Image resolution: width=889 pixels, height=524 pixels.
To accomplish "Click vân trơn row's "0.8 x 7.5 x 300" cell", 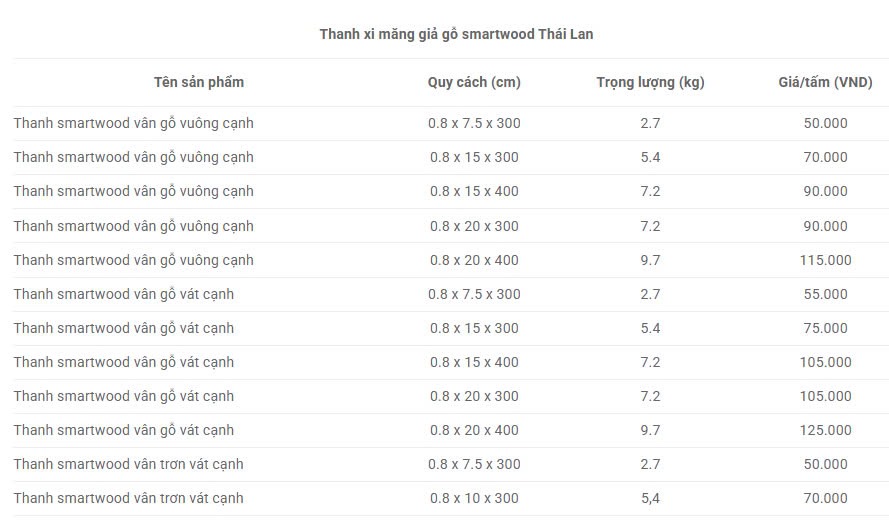I will [x=474, y=464].
